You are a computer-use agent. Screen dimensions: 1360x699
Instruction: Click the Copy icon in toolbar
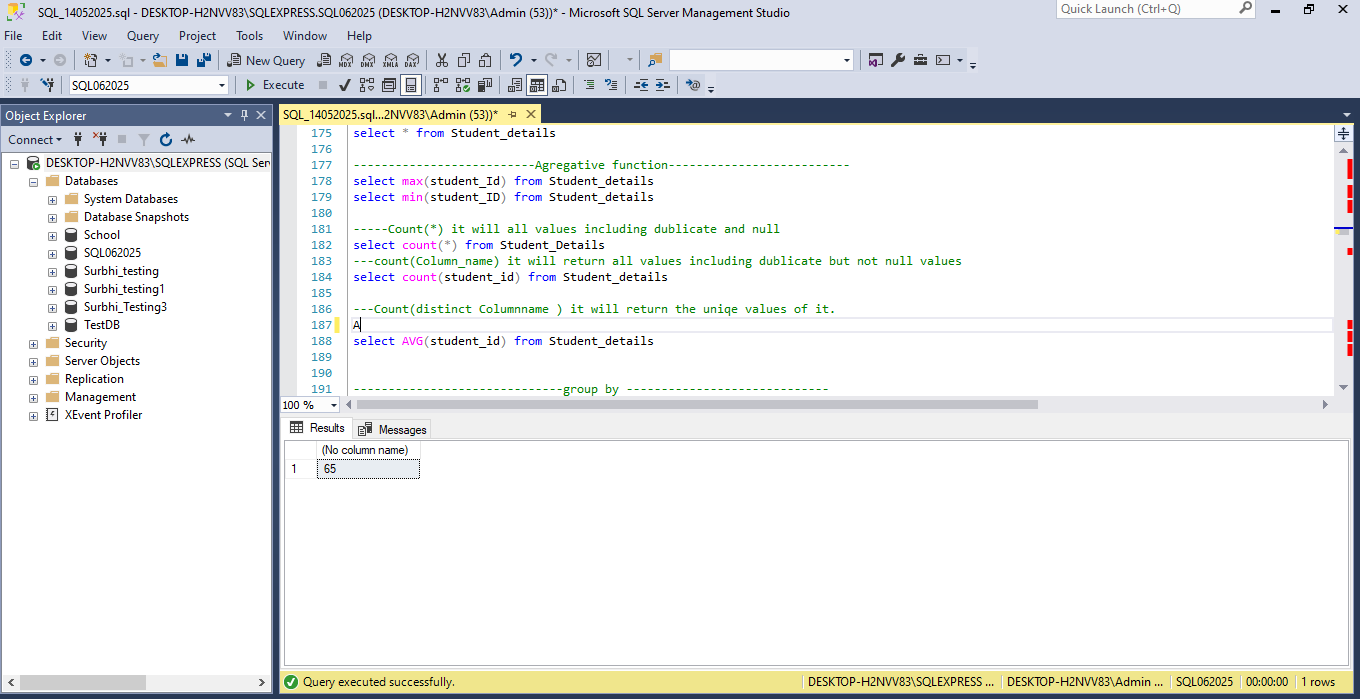pos(463,60)
